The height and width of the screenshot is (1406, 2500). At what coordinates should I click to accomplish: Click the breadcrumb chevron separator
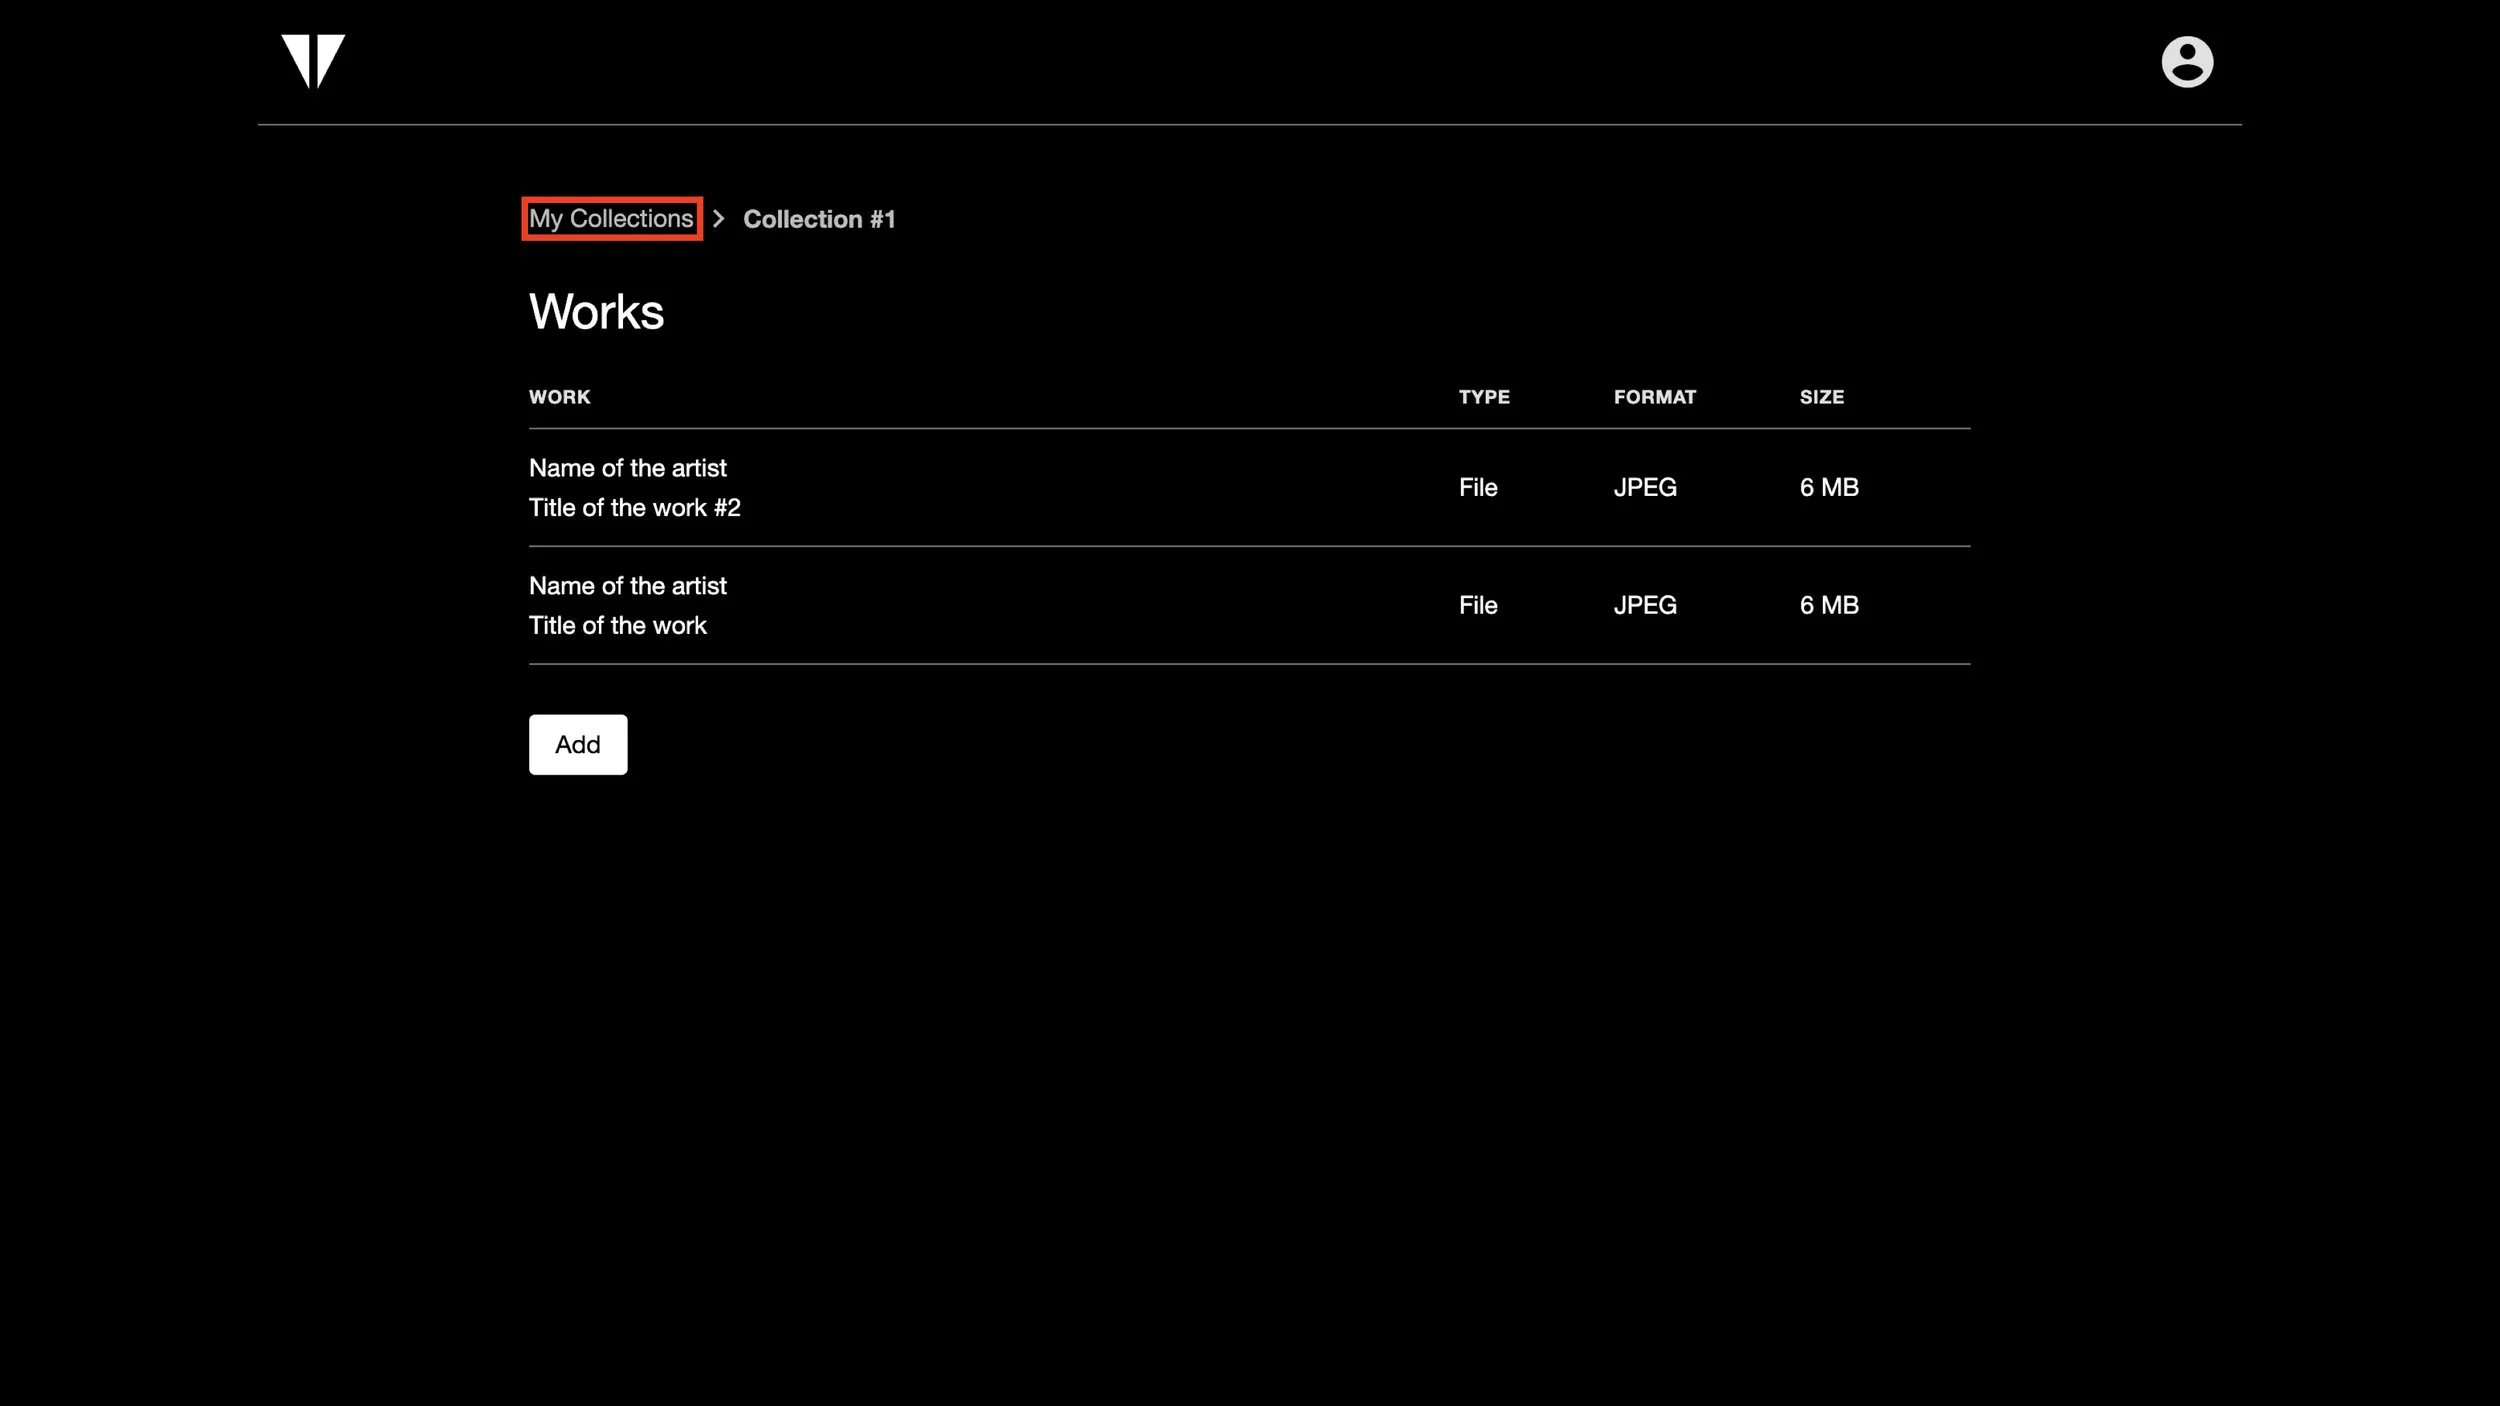[x=718, y=219]
